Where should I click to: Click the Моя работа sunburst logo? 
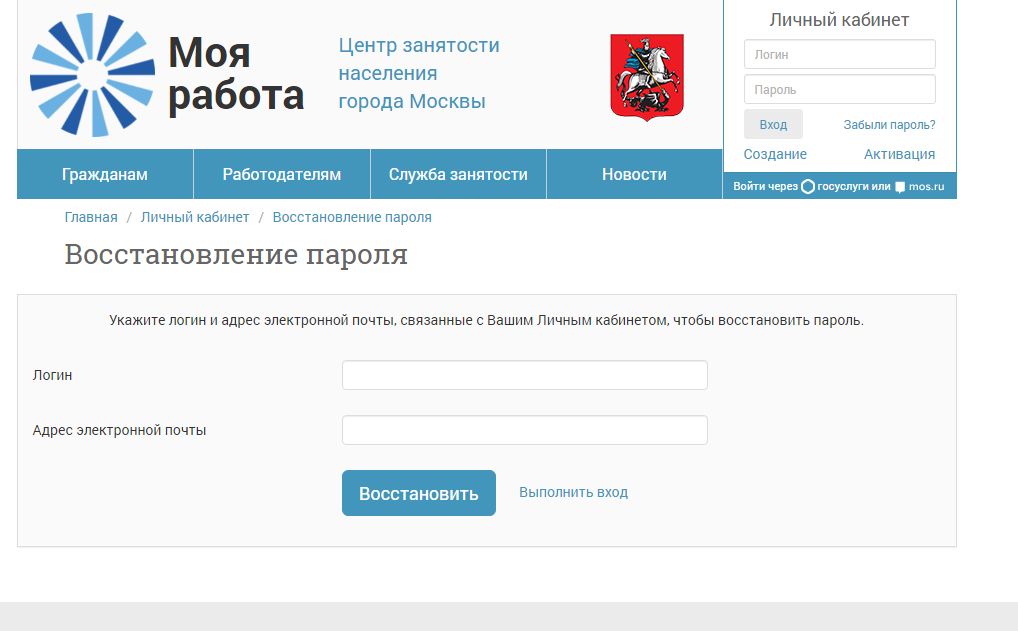[x=92, y=75]
